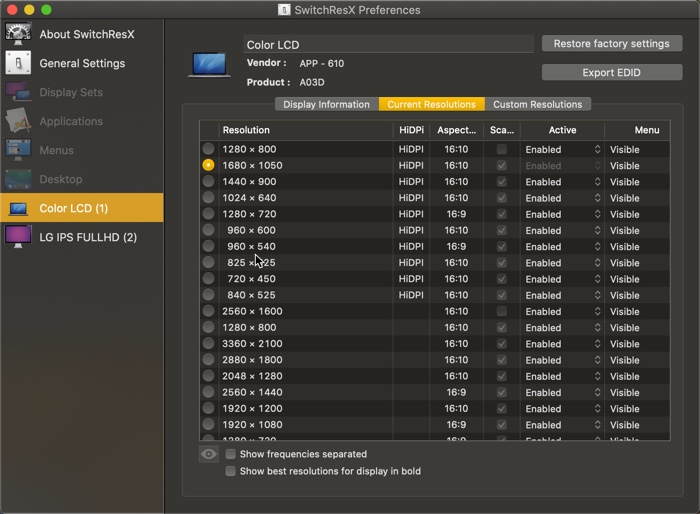
Task: Select the Color LCD laptop icon in sidebar
Action: click(x=18, y=208)
